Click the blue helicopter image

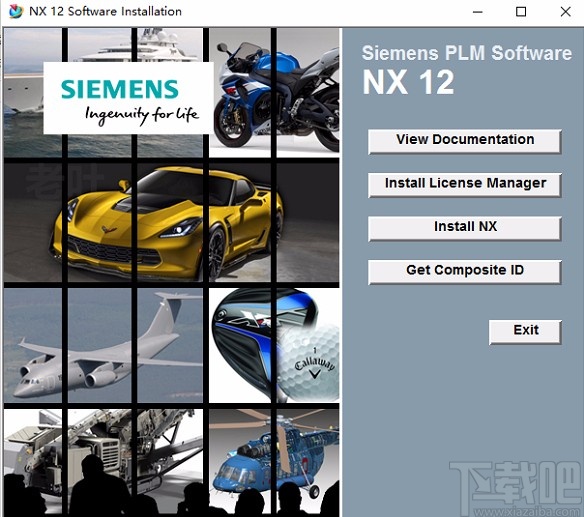point(274,462)
